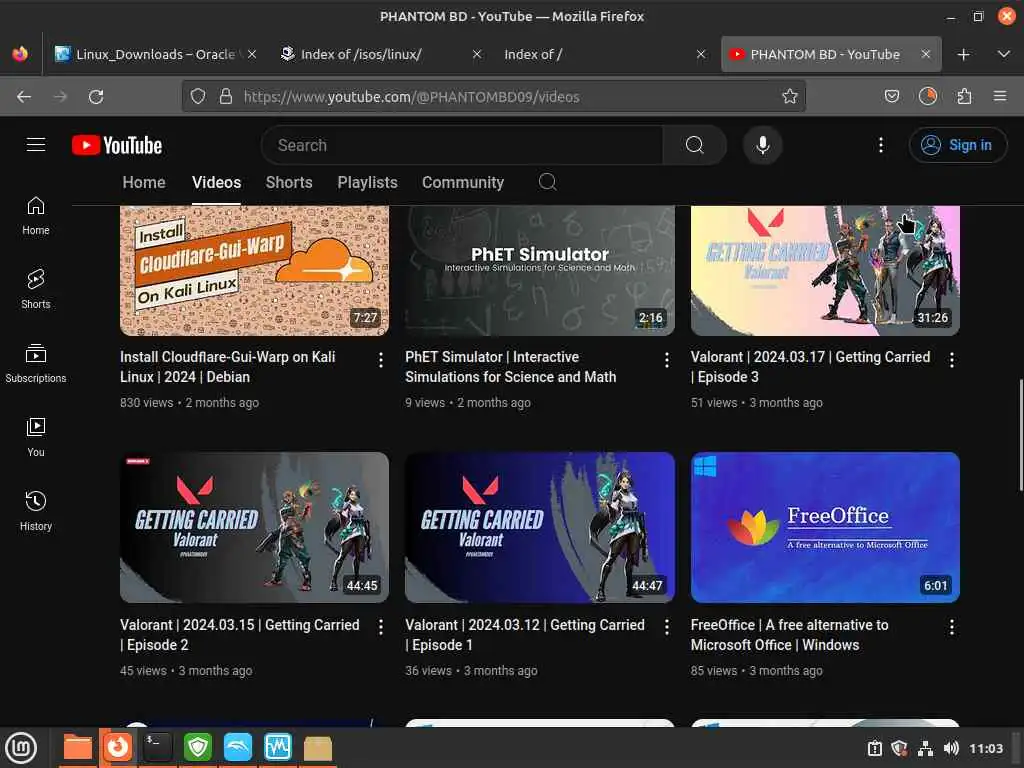Open You in the sidebar
The width and height of the screenshot is (1024, 768).
36,437
